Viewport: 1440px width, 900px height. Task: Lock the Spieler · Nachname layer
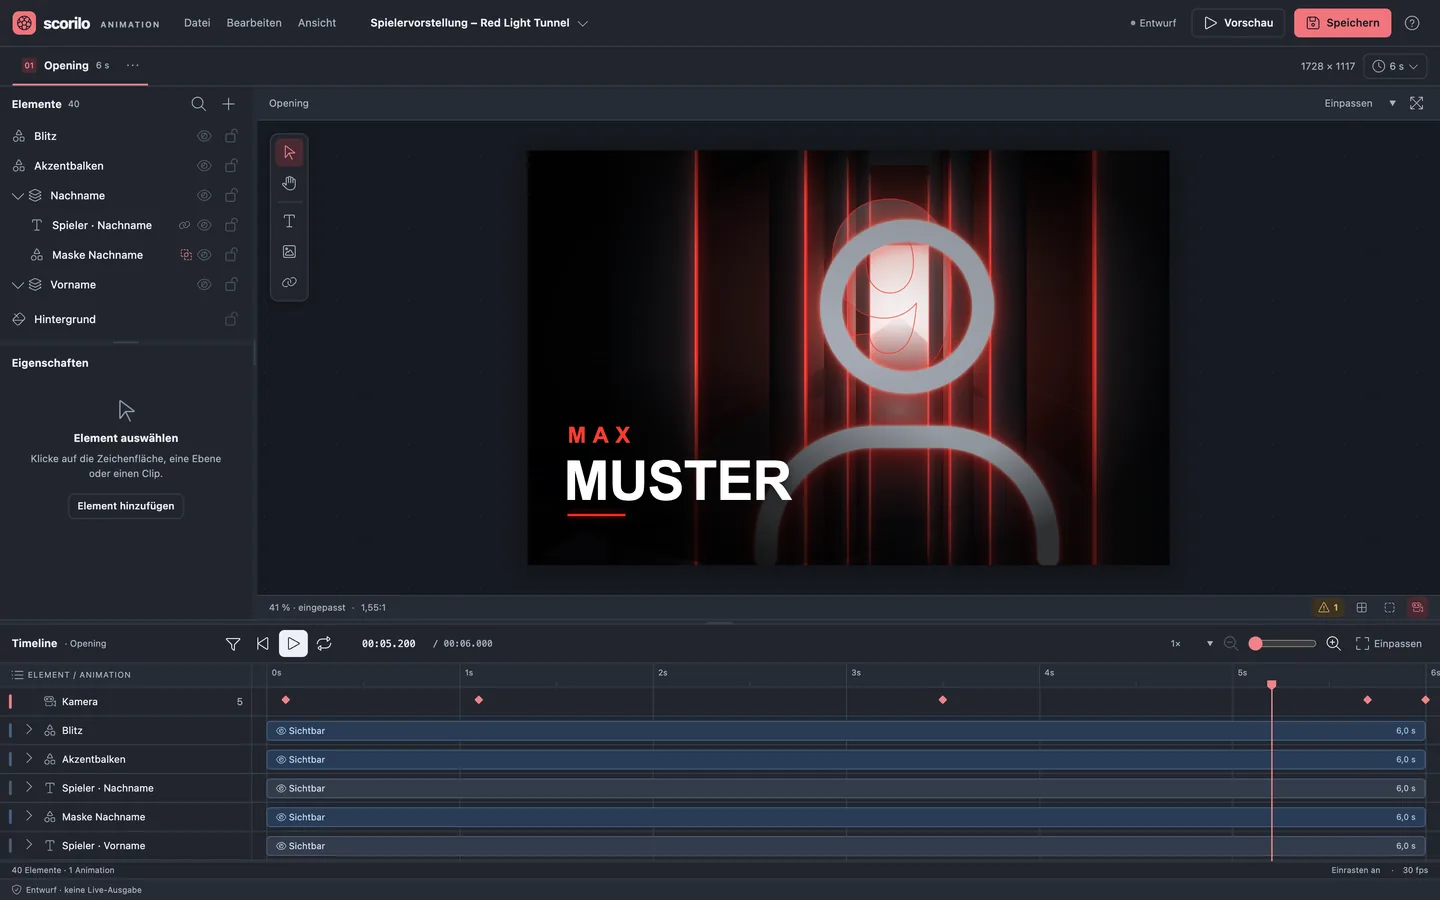pyautogui.click(x=231, y=225)
